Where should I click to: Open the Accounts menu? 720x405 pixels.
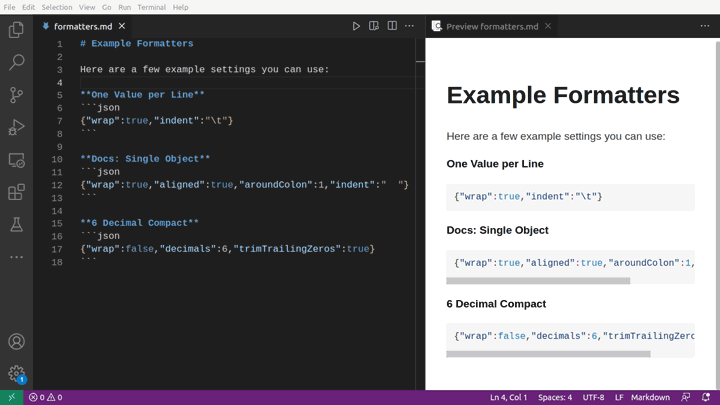click(x=16, y=342)
